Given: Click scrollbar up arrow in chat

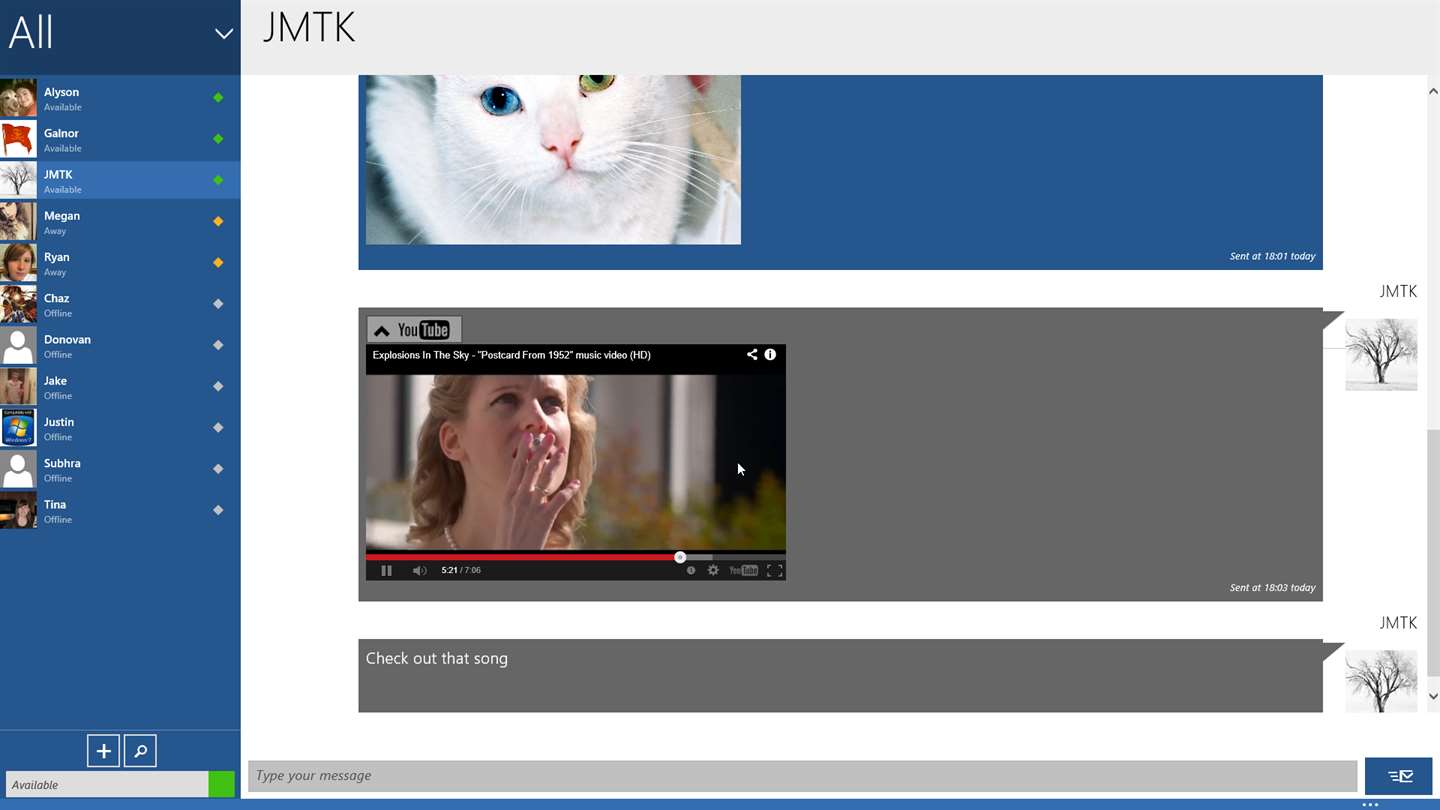Looking at the screenshot, I should click(1433, 91).
